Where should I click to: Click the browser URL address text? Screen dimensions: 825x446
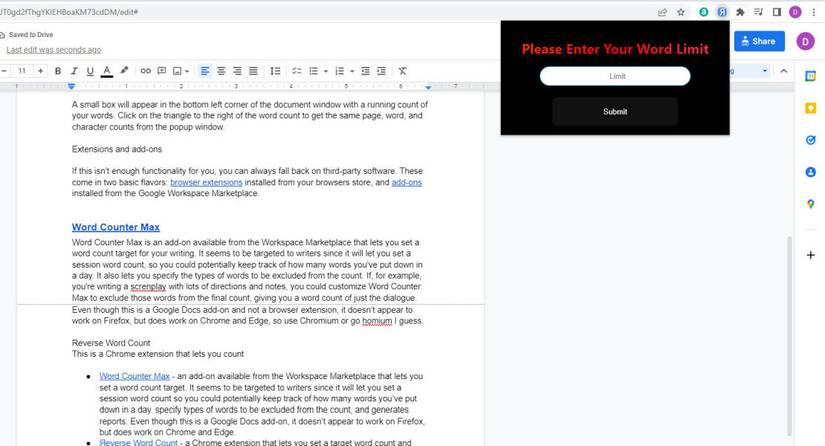68,12
